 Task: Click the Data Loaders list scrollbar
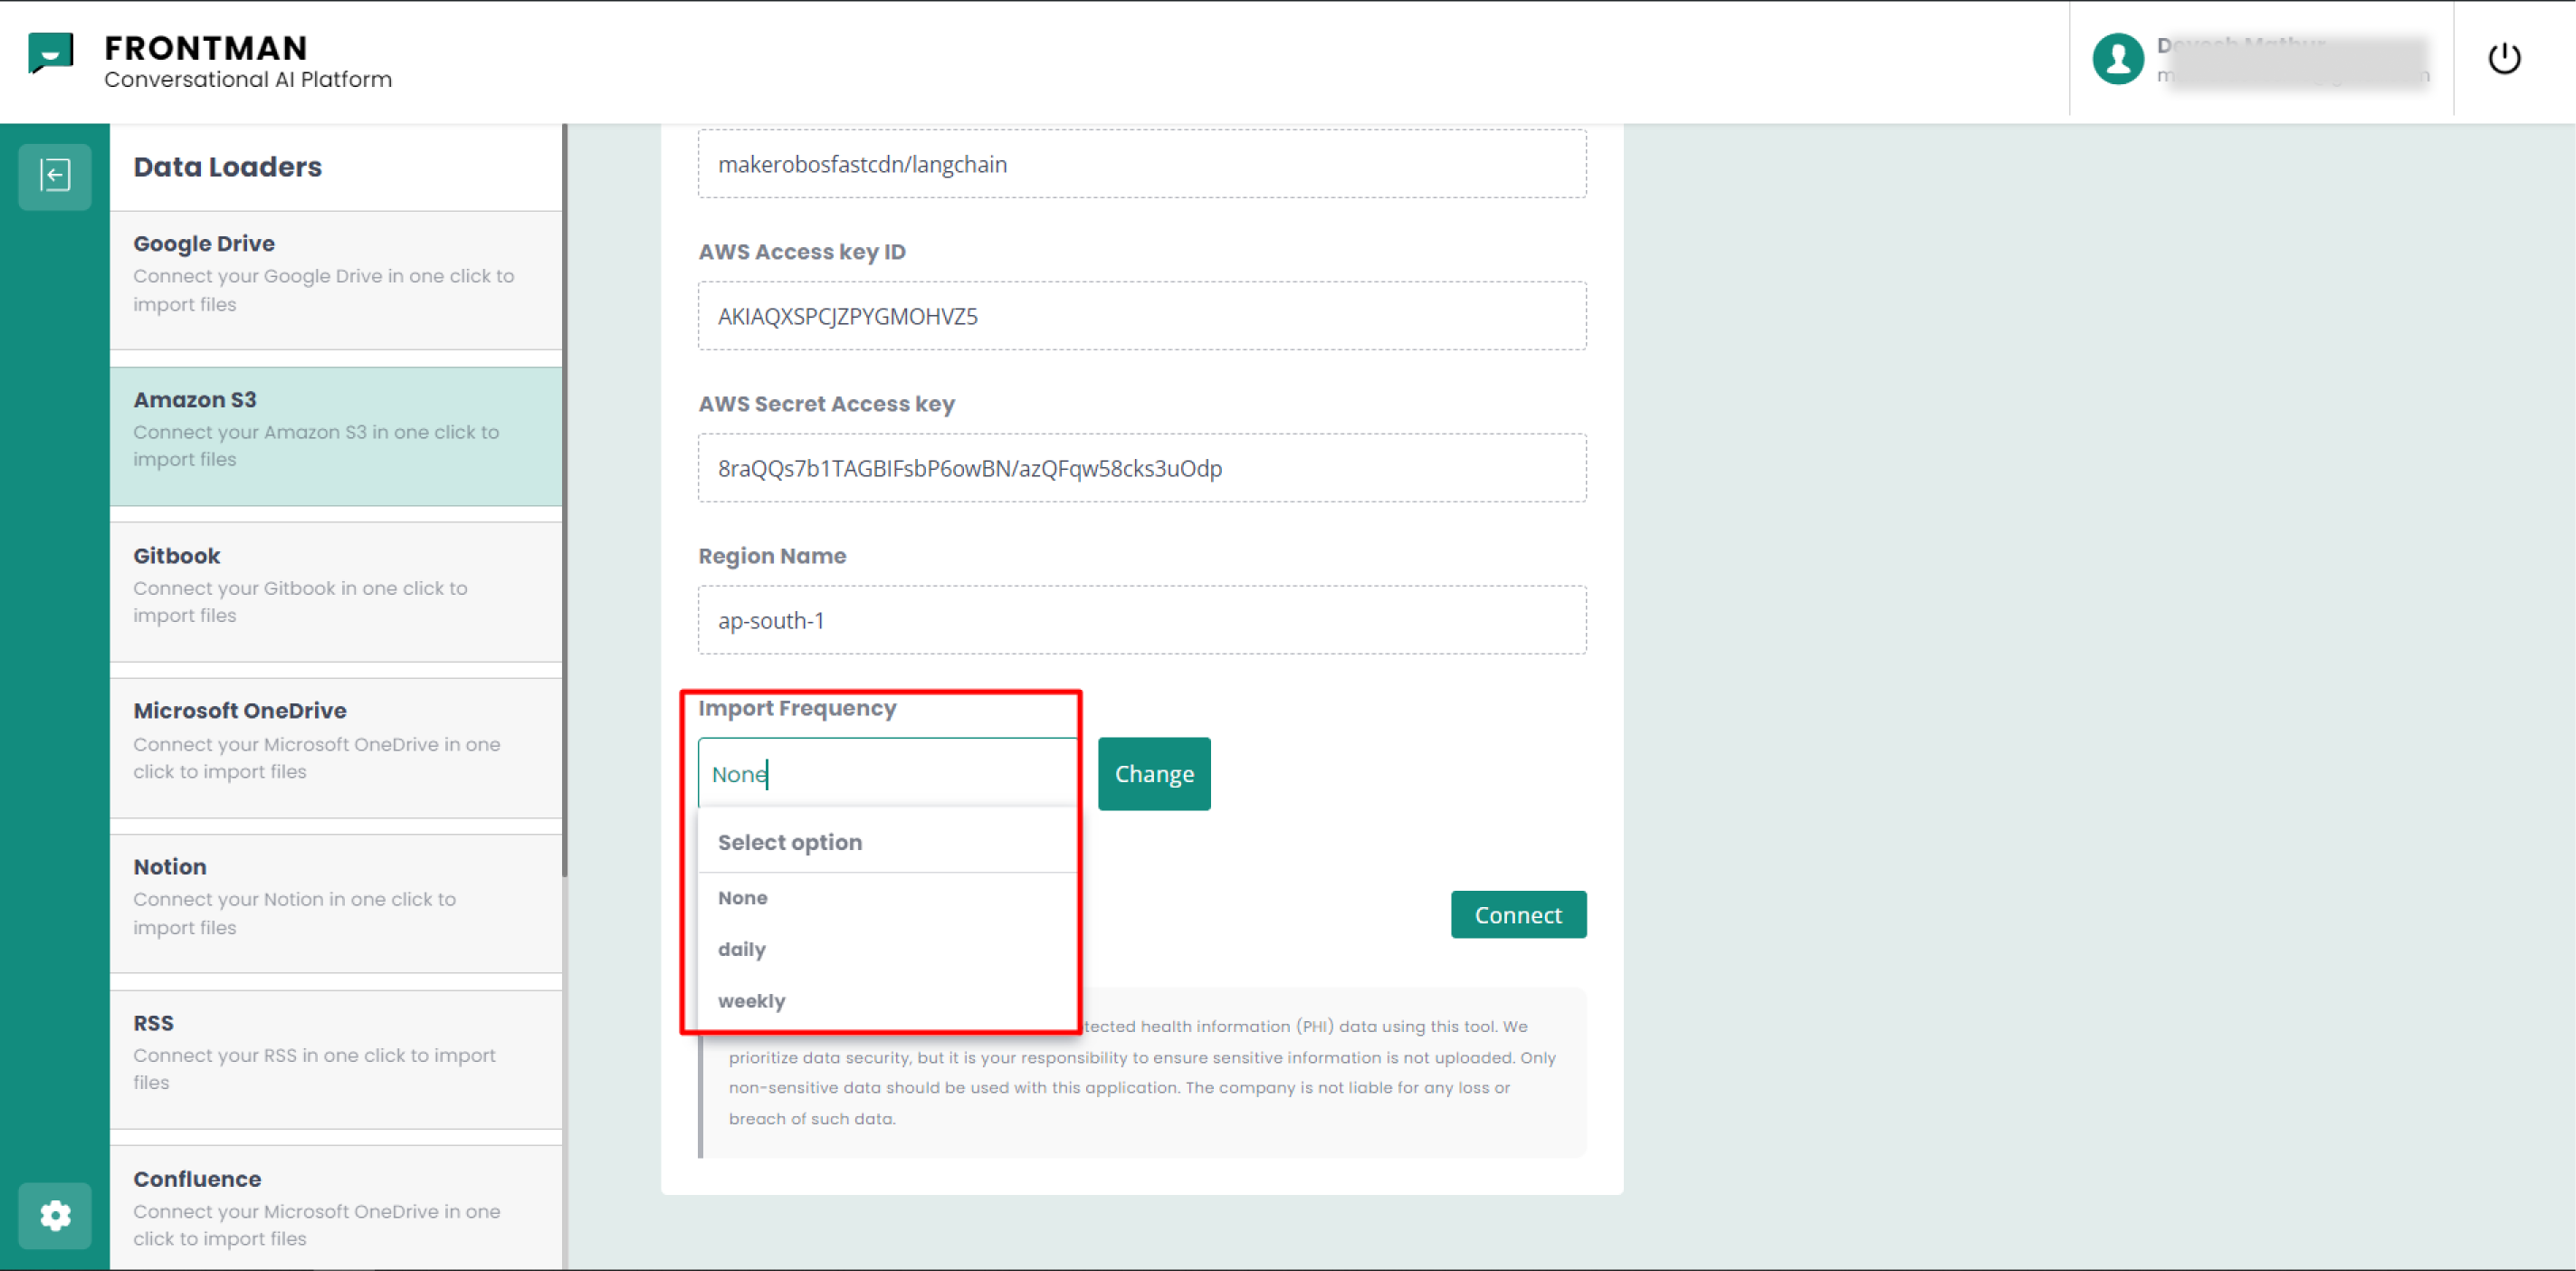565,500
